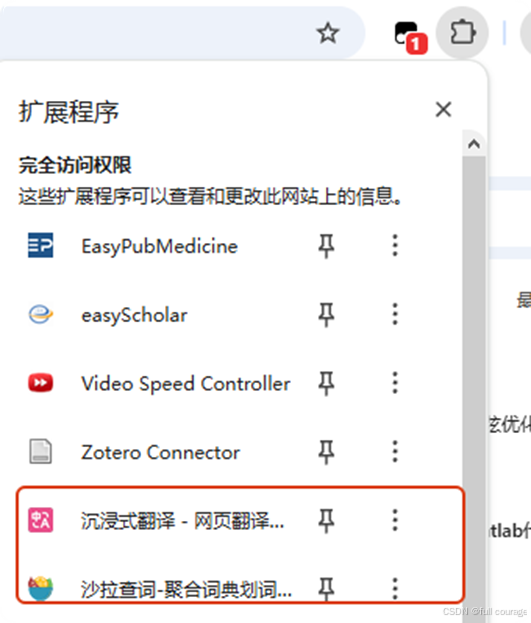Viewport: 531px width, 623px height.
Task: Toggle pin for Video Speed Controller
Action: click(326, 383)
